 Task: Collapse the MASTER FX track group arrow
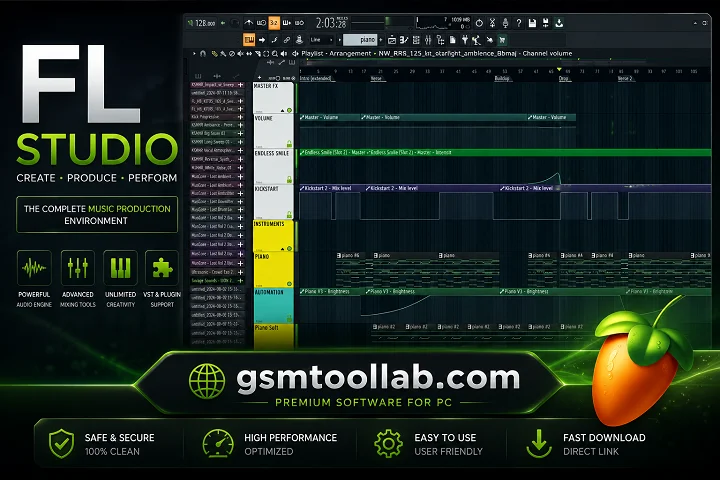(x=282, y=110)
